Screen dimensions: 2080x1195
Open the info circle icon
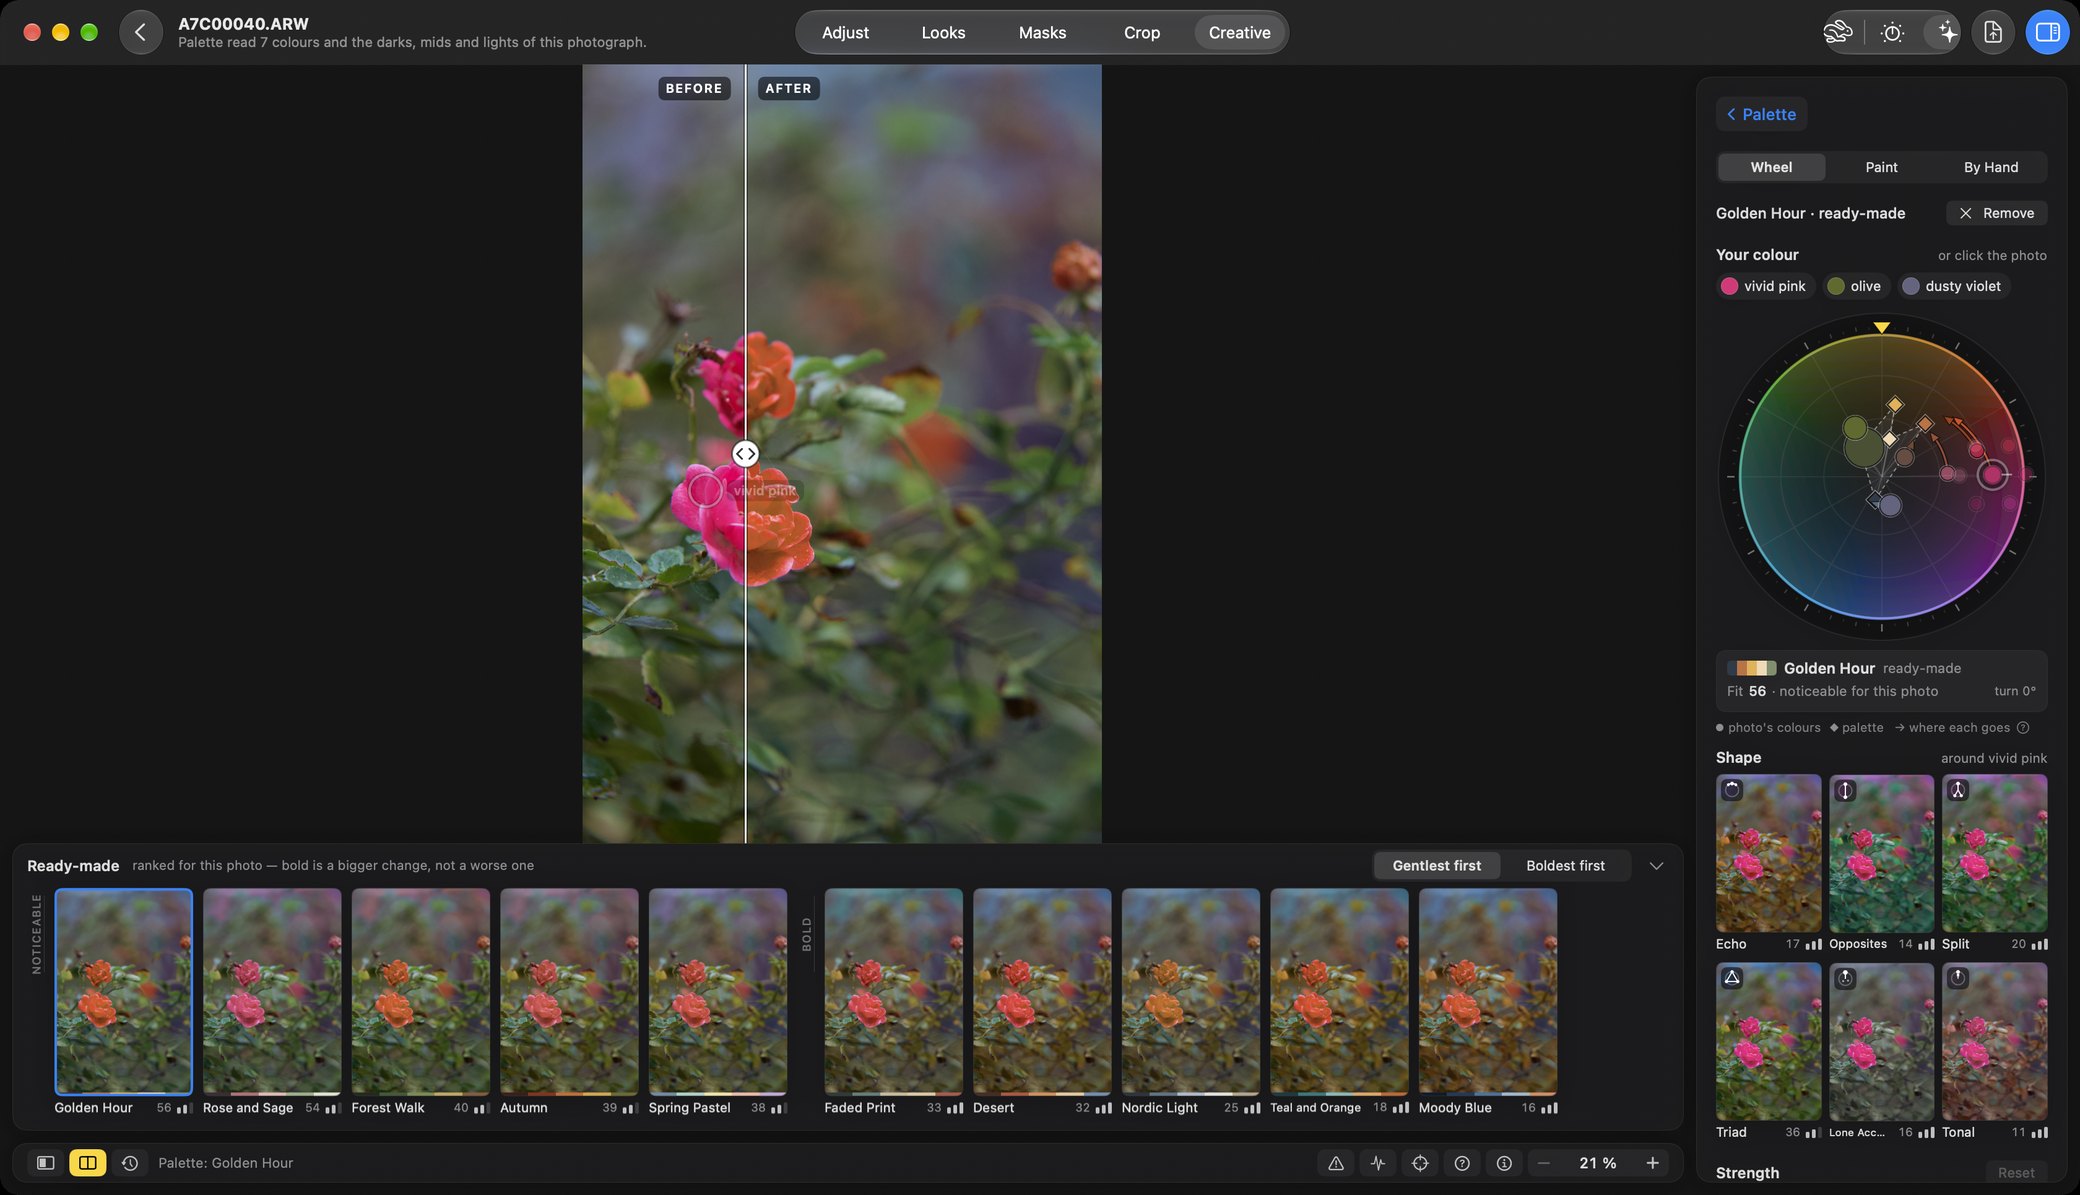[x=1504, y=1163]
